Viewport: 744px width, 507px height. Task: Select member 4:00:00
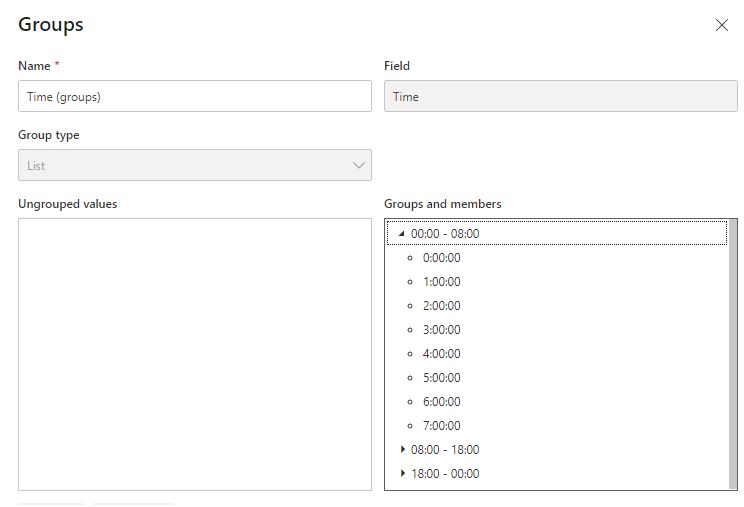click(441, 354)
